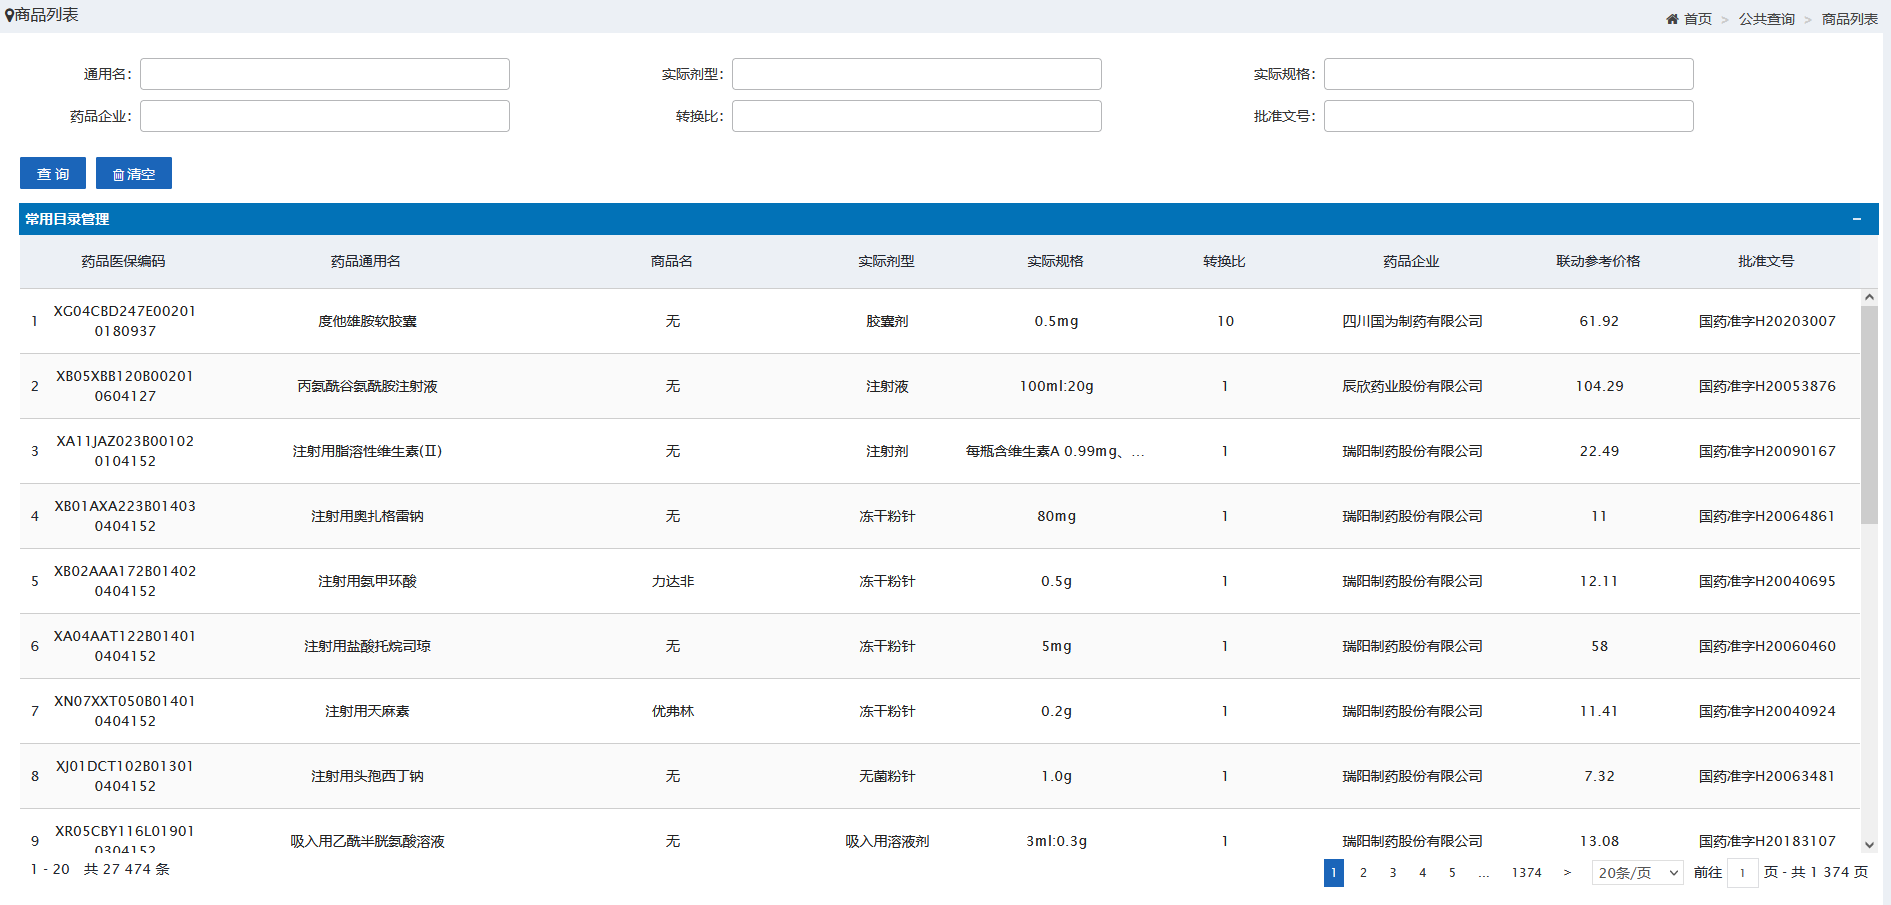Focus the 批准文号 input field

(x=1508, y=116)
